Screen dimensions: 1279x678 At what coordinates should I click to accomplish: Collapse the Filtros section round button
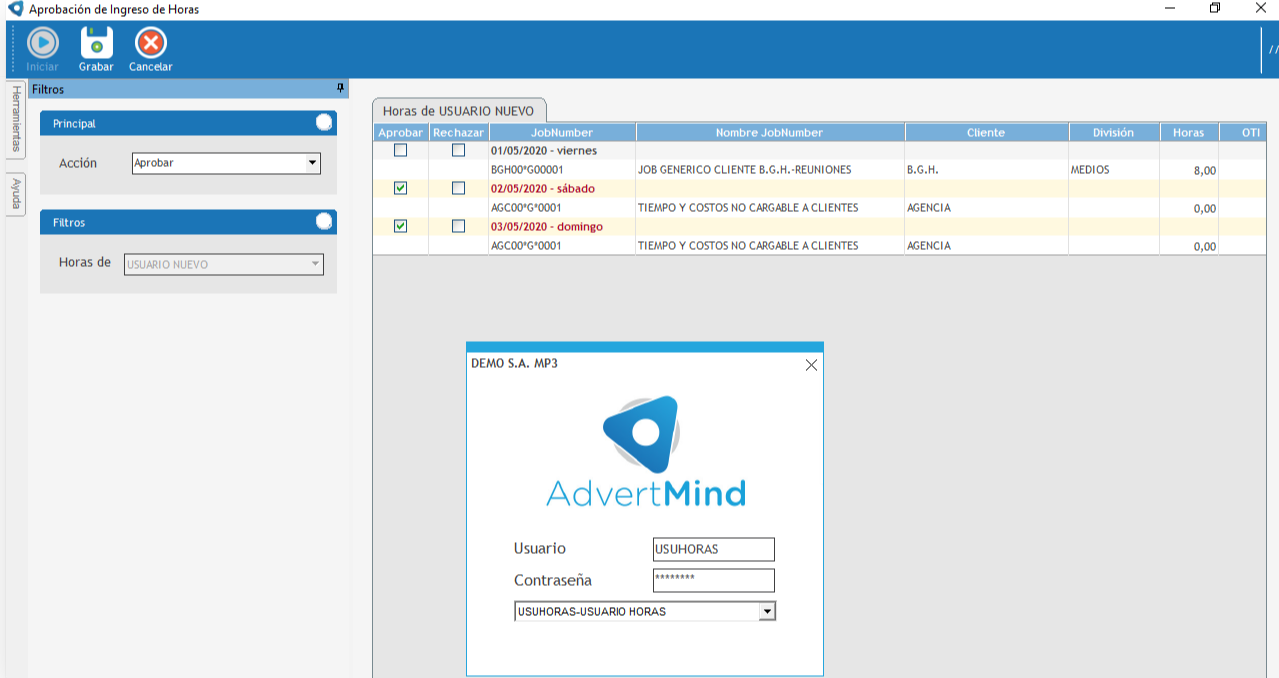323,222
